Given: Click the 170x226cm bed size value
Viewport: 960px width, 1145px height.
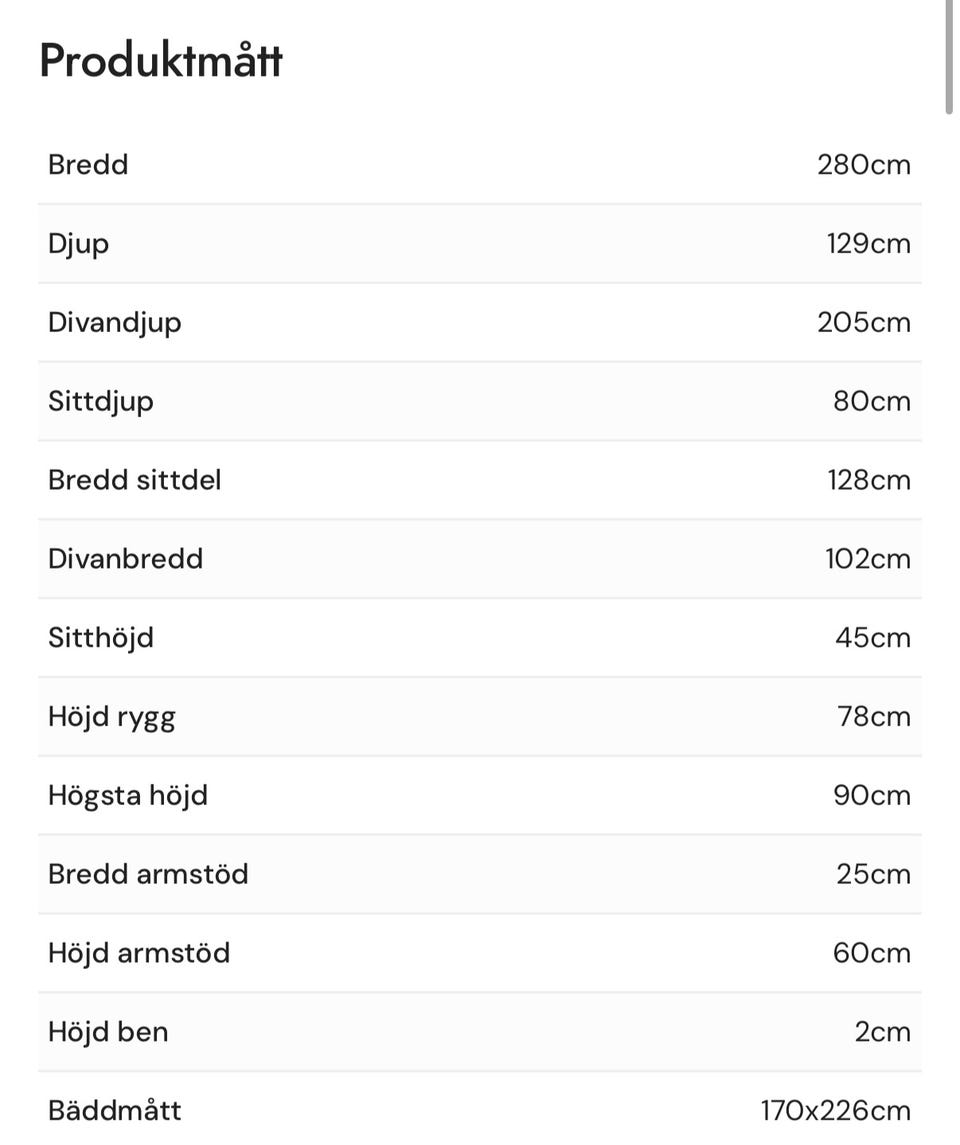Looking at the screenshot, I should [x=835, y=1110].
